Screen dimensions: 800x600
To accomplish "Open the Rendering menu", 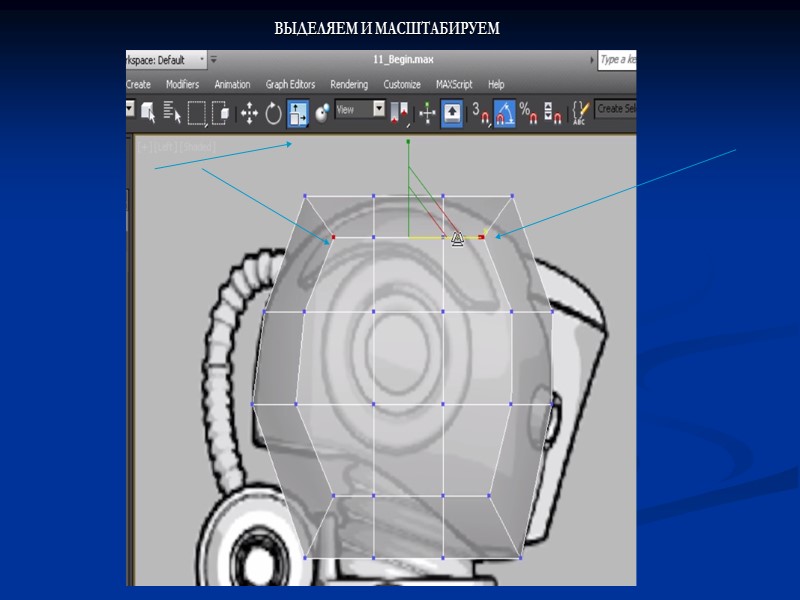I will coord(349,84).
